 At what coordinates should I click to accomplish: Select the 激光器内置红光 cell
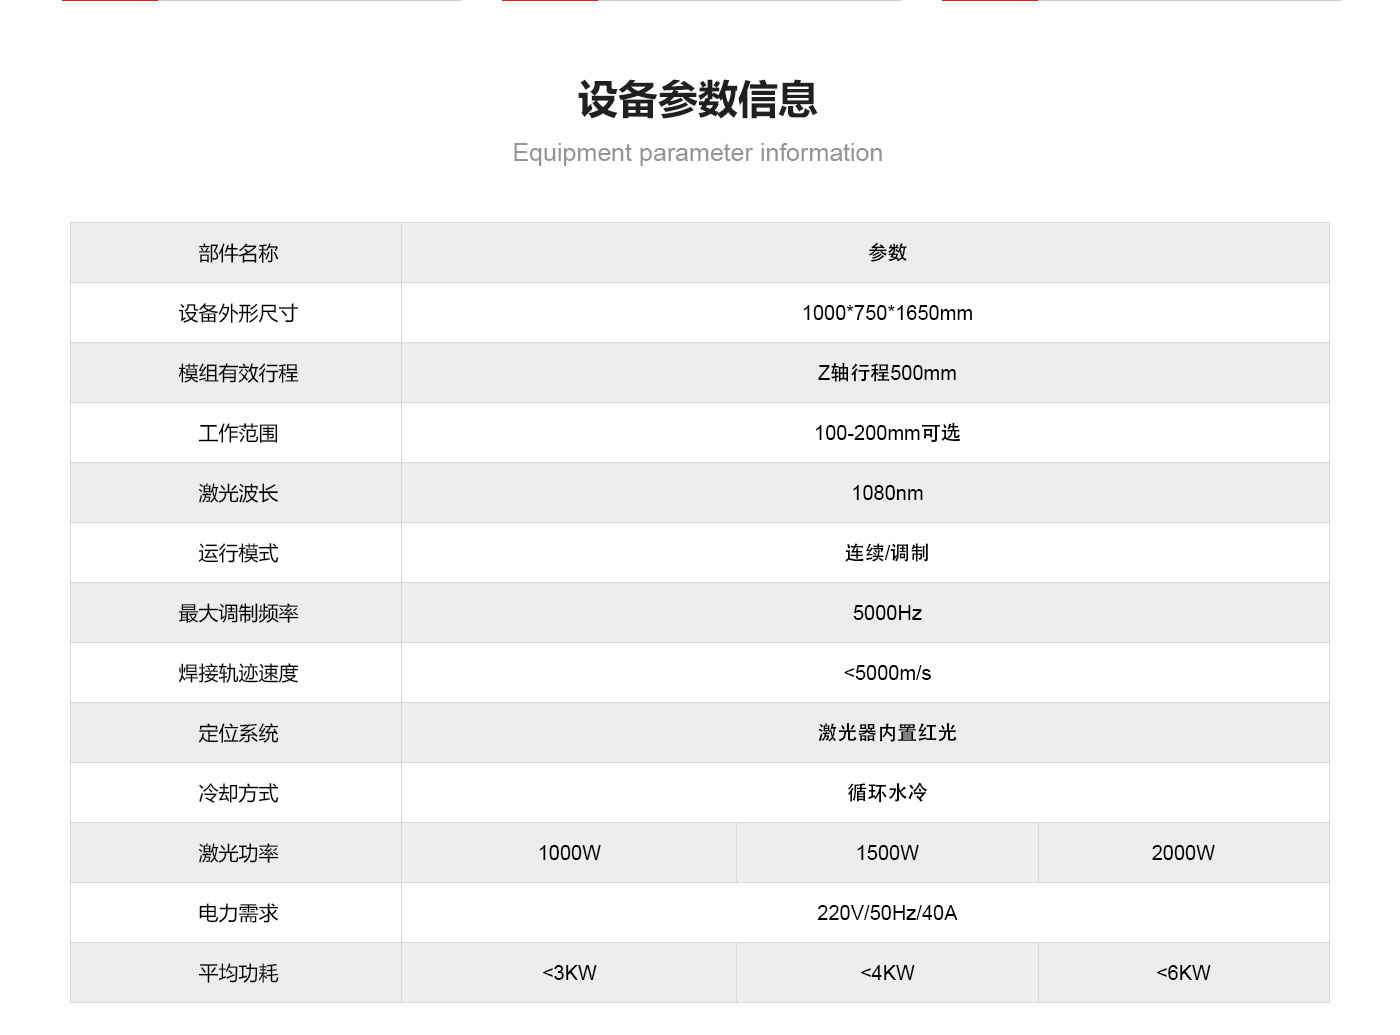tap(887, 733)
